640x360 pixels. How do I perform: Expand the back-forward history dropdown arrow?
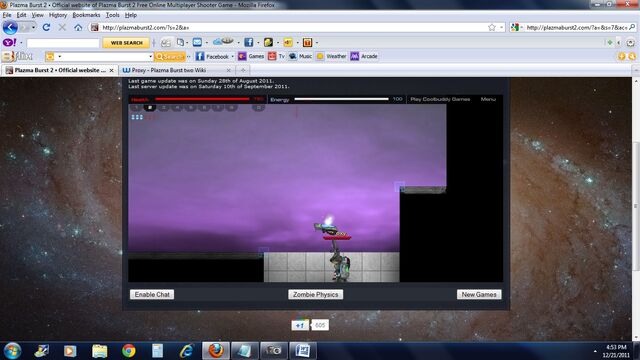33,27
